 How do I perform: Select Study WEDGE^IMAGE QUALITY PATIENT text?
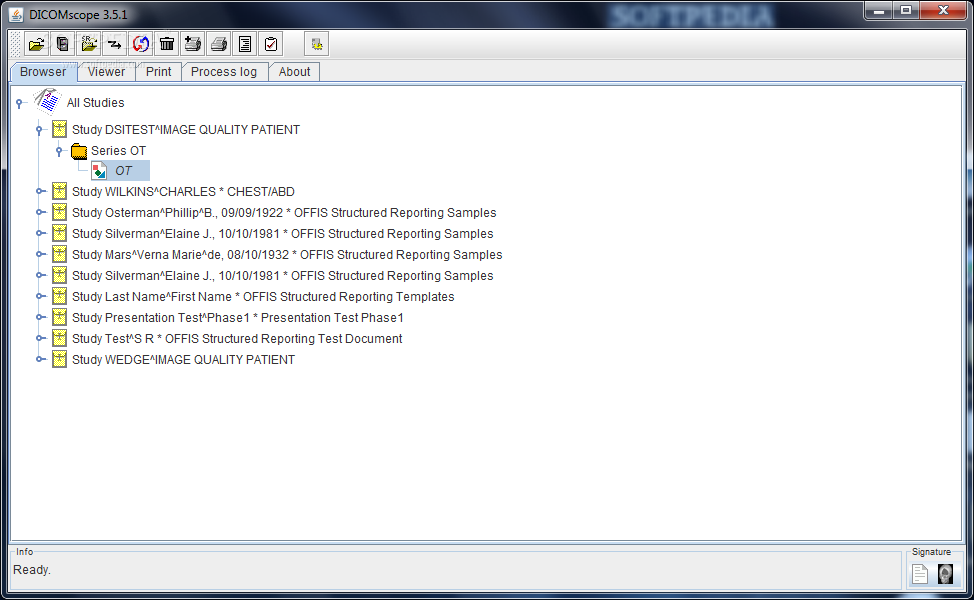click(x=183, y=360)
